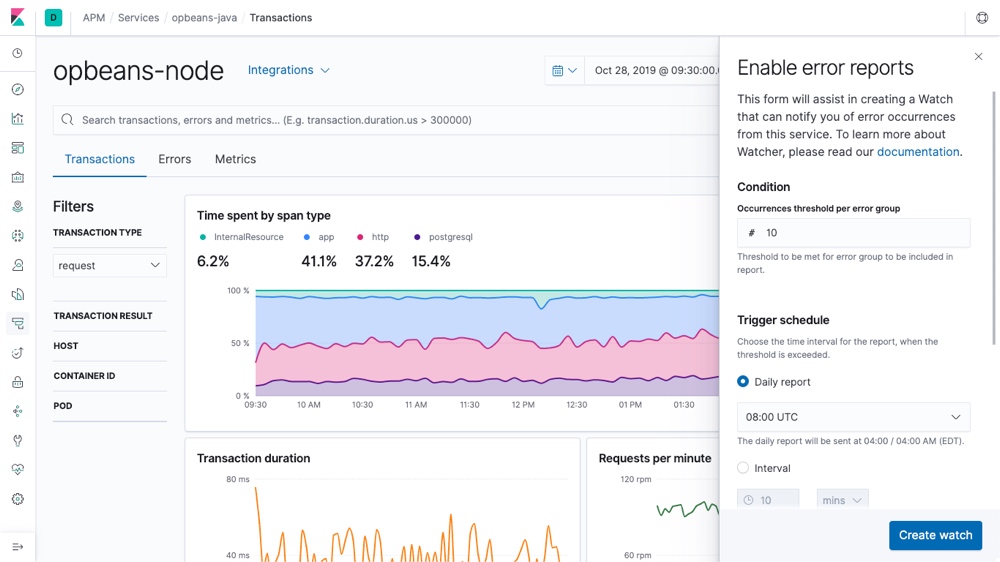Click the 15.4% postgresql value
Screen dimensions: 1000x562
(x=431, y=262)
